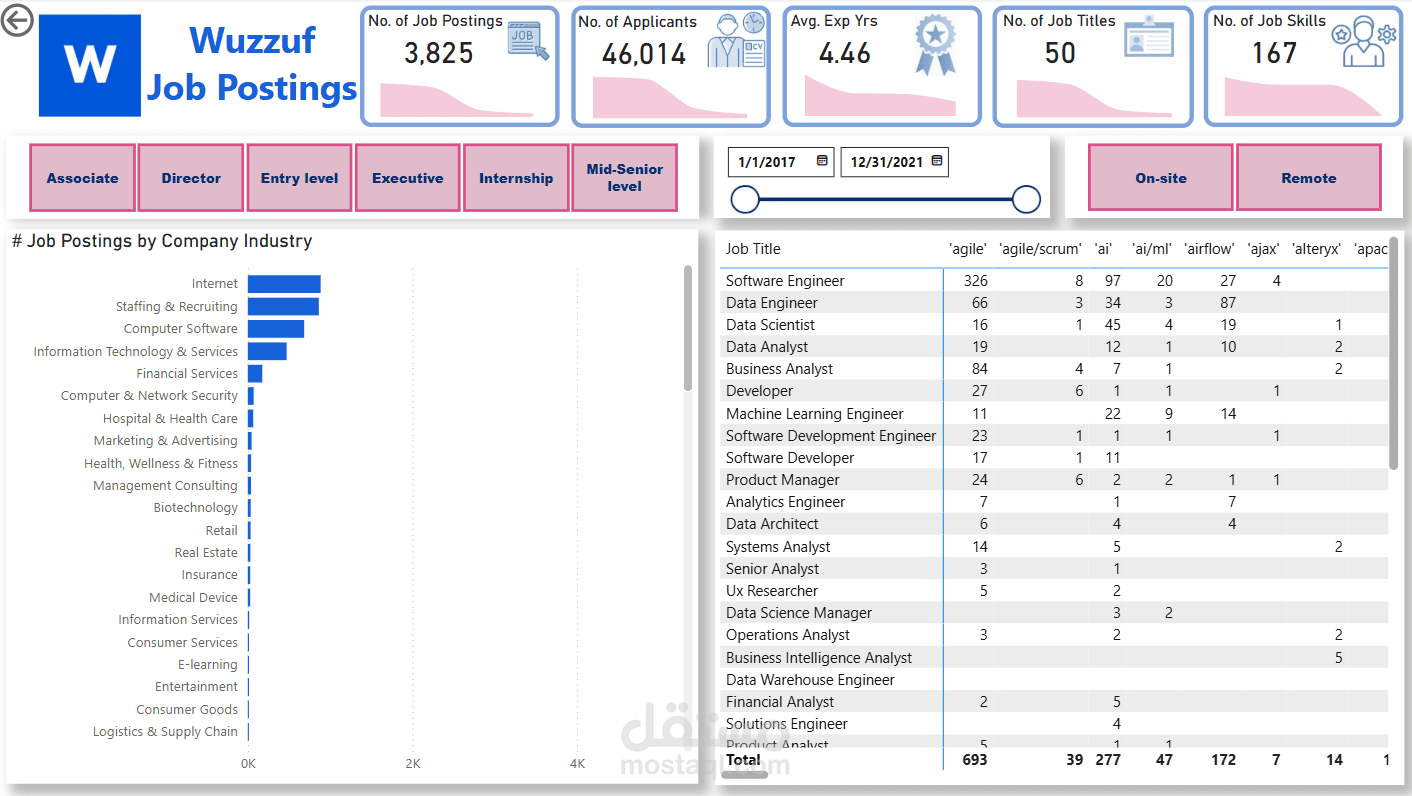Select the Data Analyst row
The image size is (1412, 796).
point(1054,347)
